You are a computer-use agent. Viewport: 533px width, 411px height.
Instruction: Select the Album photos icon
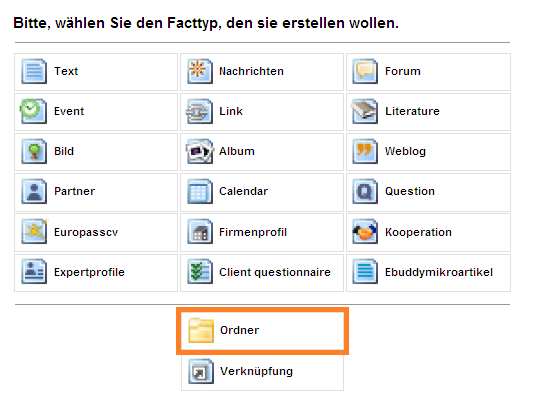(x=200, y=151)
